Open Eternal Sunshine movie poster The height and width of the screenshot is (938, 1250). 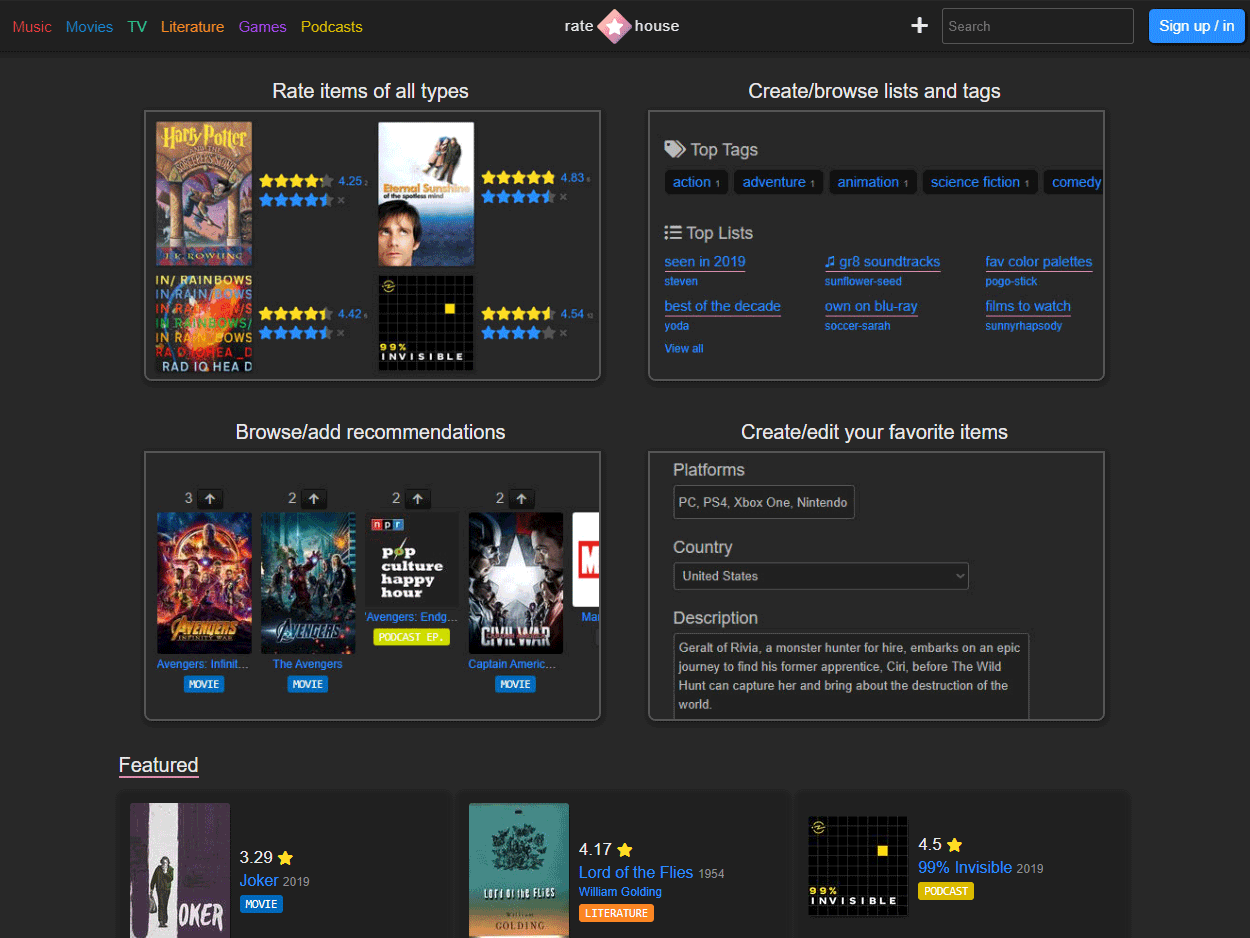[x=426, y=194]
